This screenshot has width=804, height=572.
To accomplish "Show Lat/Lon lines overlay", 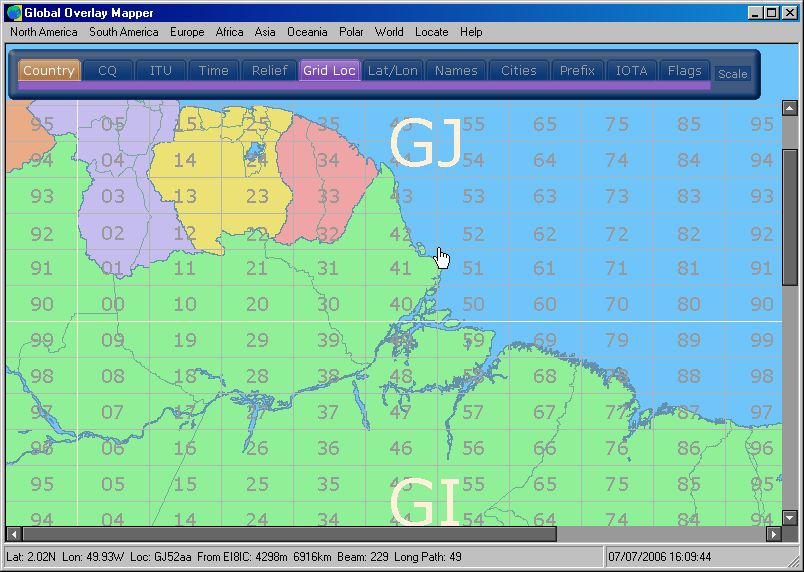I will (392, 71).
